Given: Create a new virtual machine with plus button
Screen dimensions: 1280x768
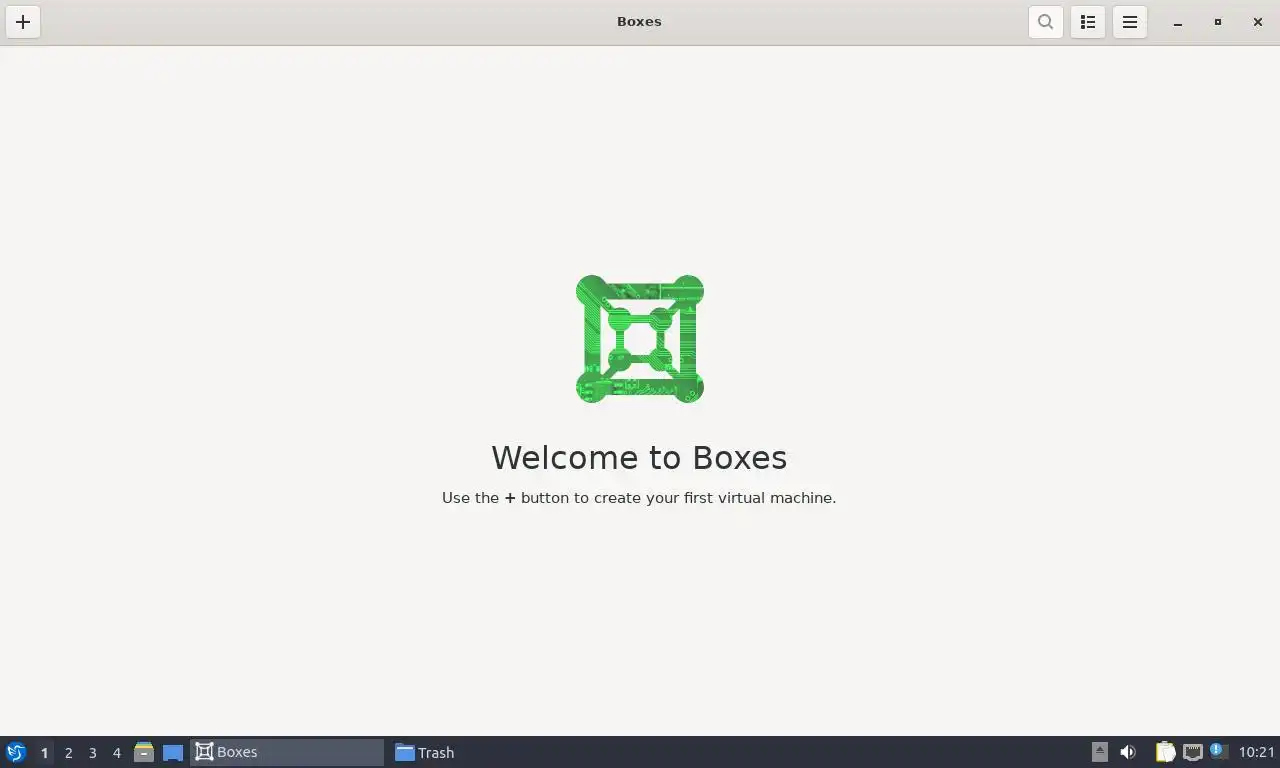Looking at the screenshot, I should 23,22.
